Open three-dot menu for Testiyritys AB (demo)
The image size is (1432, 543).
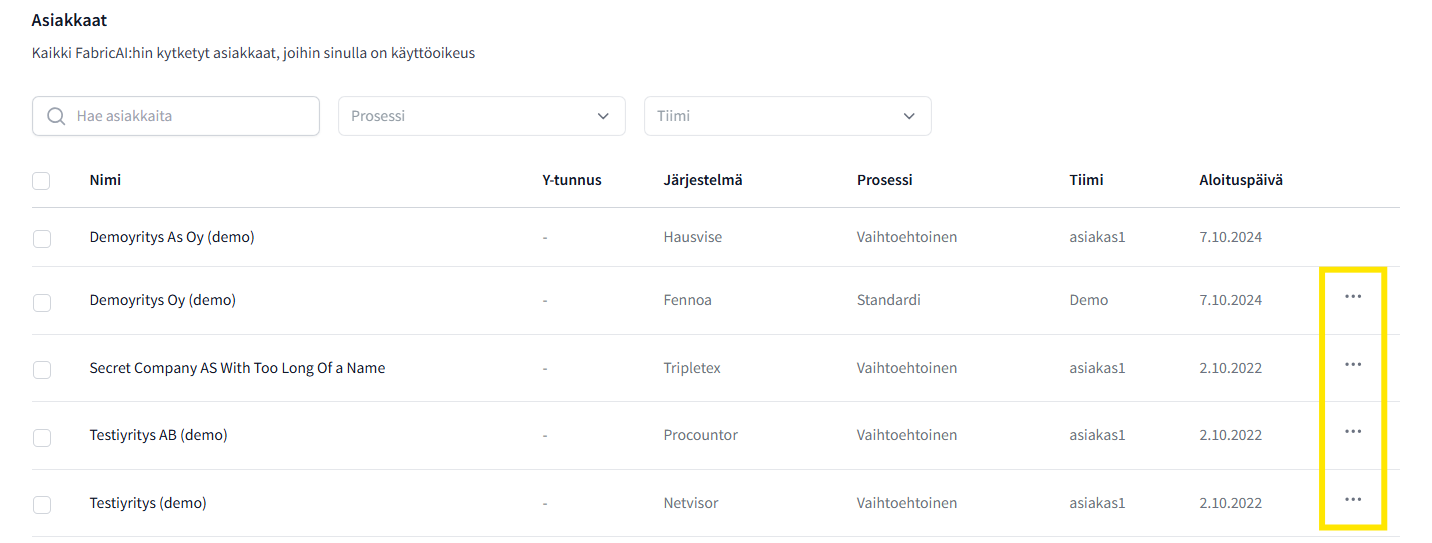pyautogui.click(x=1353, y=432)
